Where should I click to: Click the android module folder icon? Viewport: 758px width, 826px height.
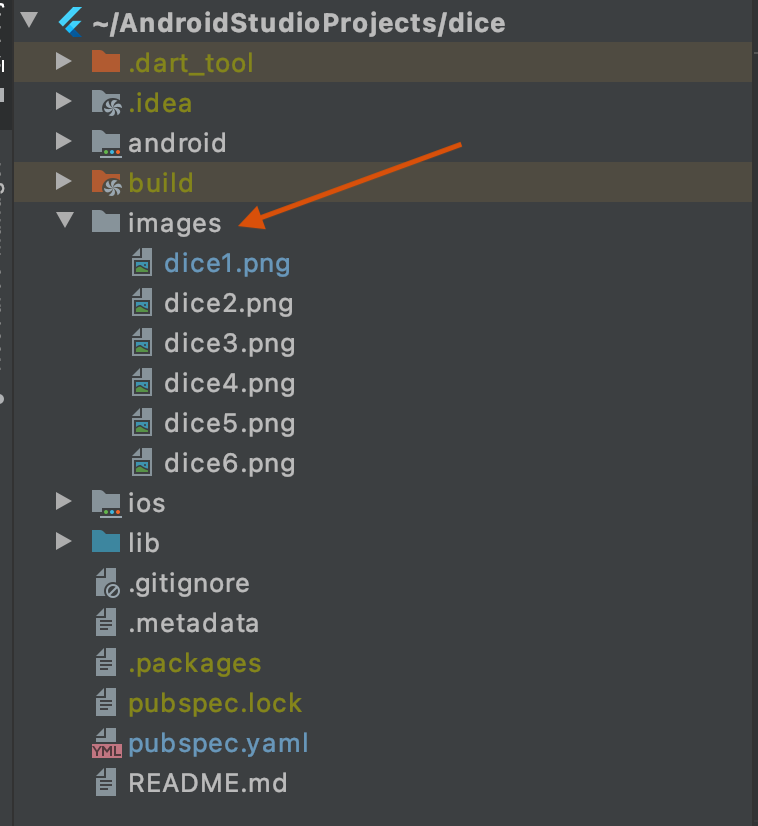[105, 143]
